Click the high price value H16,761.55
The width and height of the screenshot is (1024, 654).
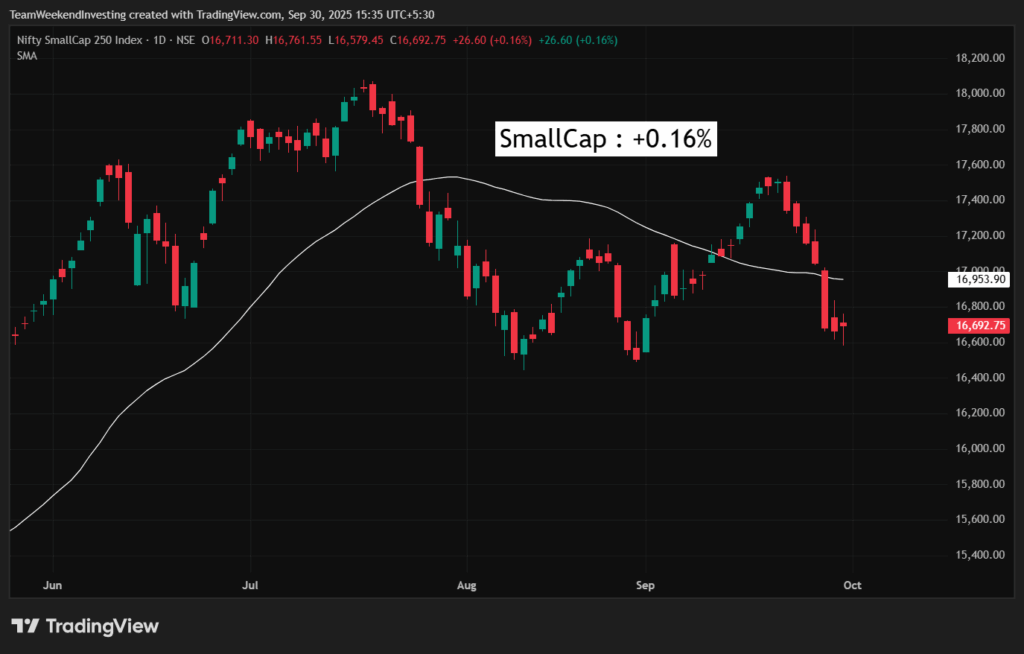point(299,40)
